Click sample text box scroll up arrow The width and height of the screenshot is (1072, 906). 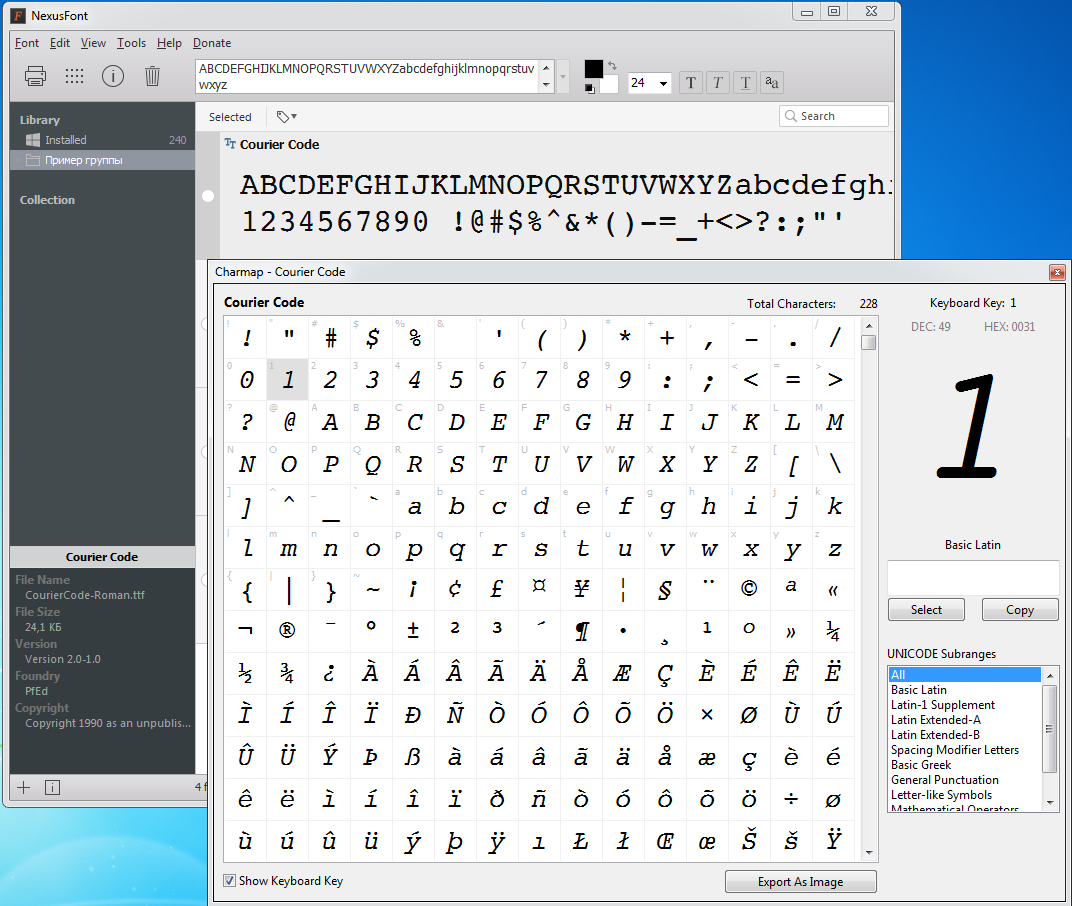pos(546,68)
